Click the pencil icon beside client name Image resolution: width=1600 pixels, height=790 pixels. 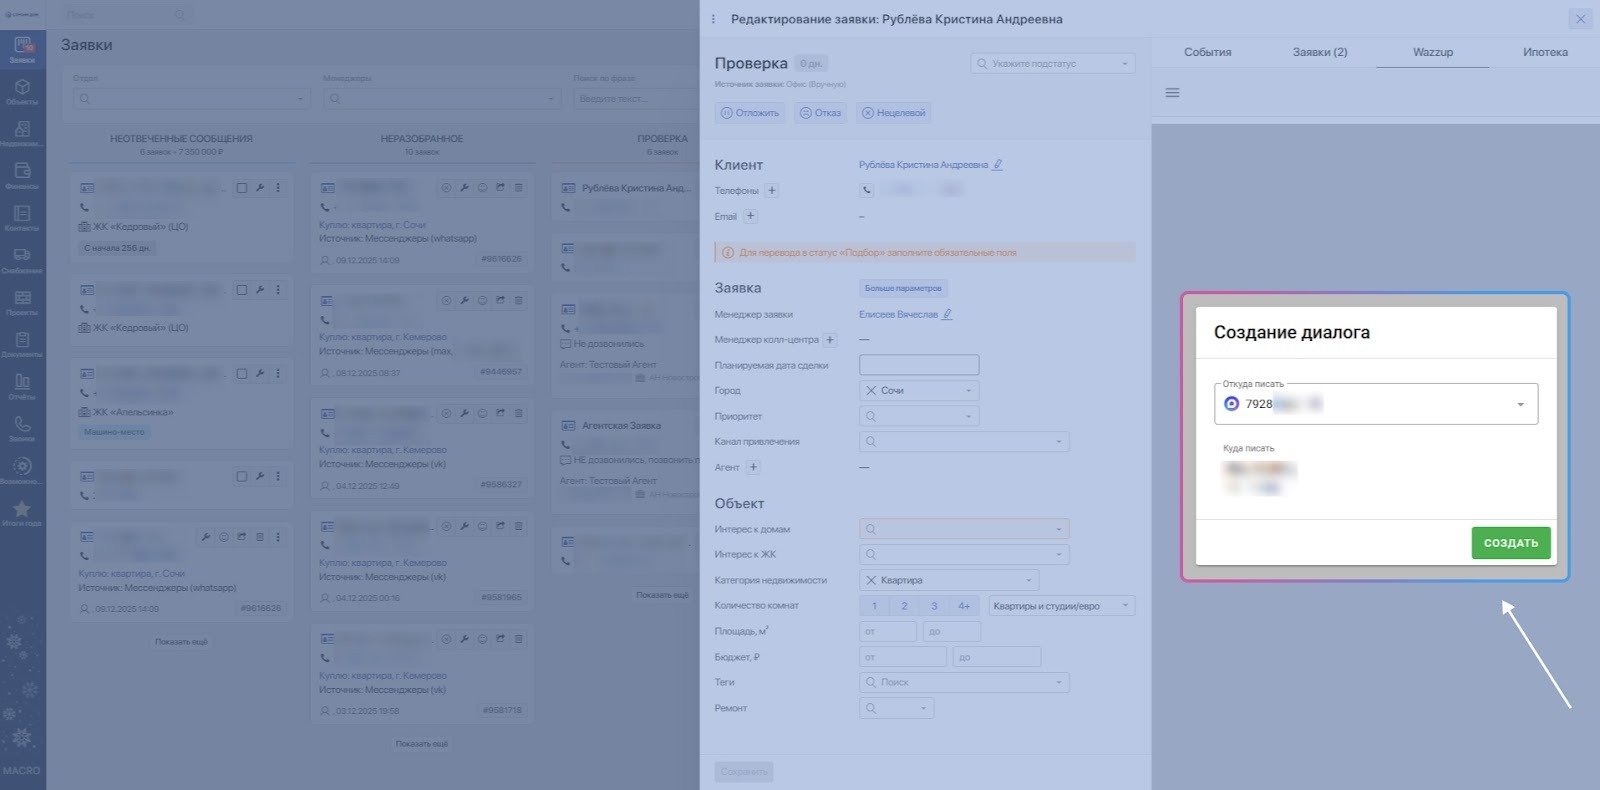coord(997,165)
